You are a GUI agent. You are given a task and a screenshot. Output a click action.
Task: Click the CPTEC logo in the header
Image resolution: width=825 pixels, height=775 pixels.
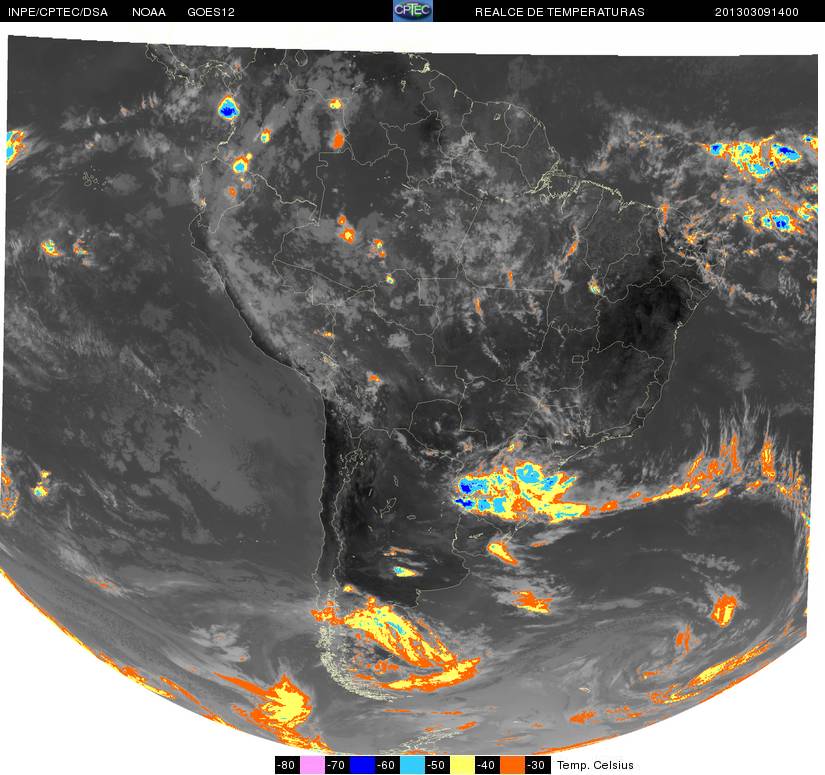point(412,11)
